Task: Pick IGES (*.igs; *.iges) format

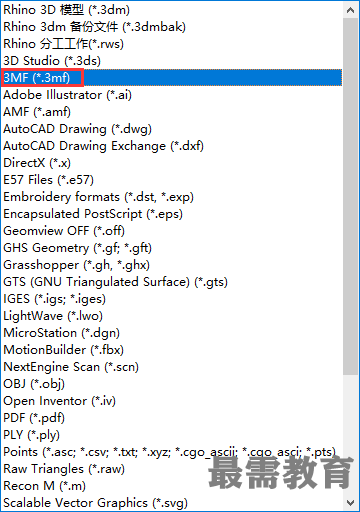Action: (172, 299)
